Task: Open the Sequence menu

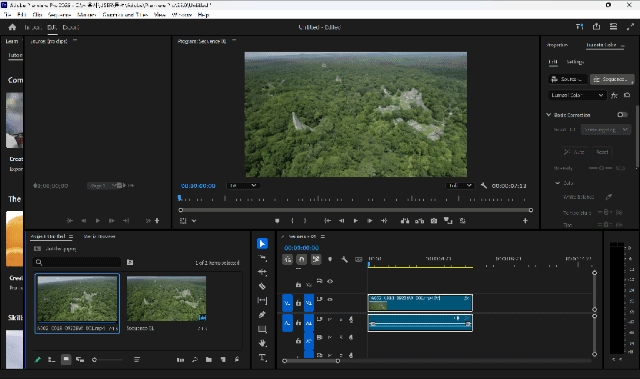Action: point(59,15)
